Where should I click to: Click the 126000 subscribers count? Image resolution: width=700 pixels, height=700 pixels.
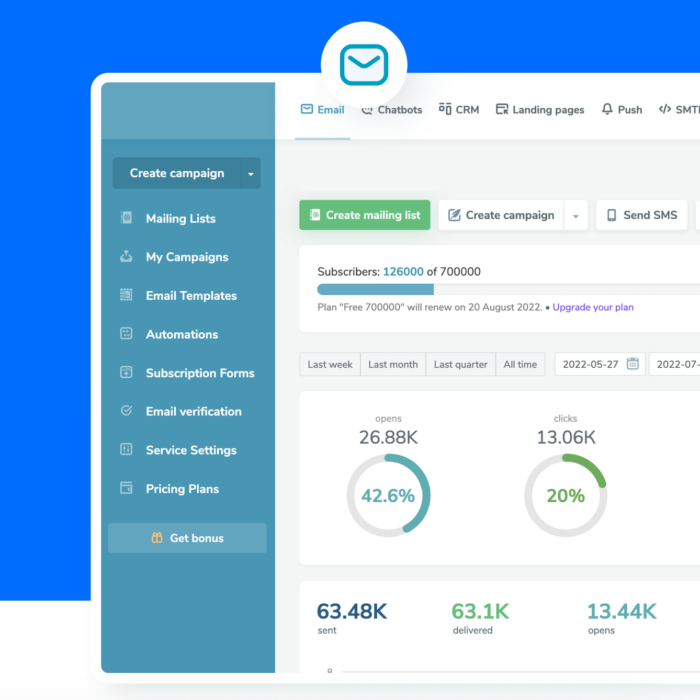click(403, 271)
